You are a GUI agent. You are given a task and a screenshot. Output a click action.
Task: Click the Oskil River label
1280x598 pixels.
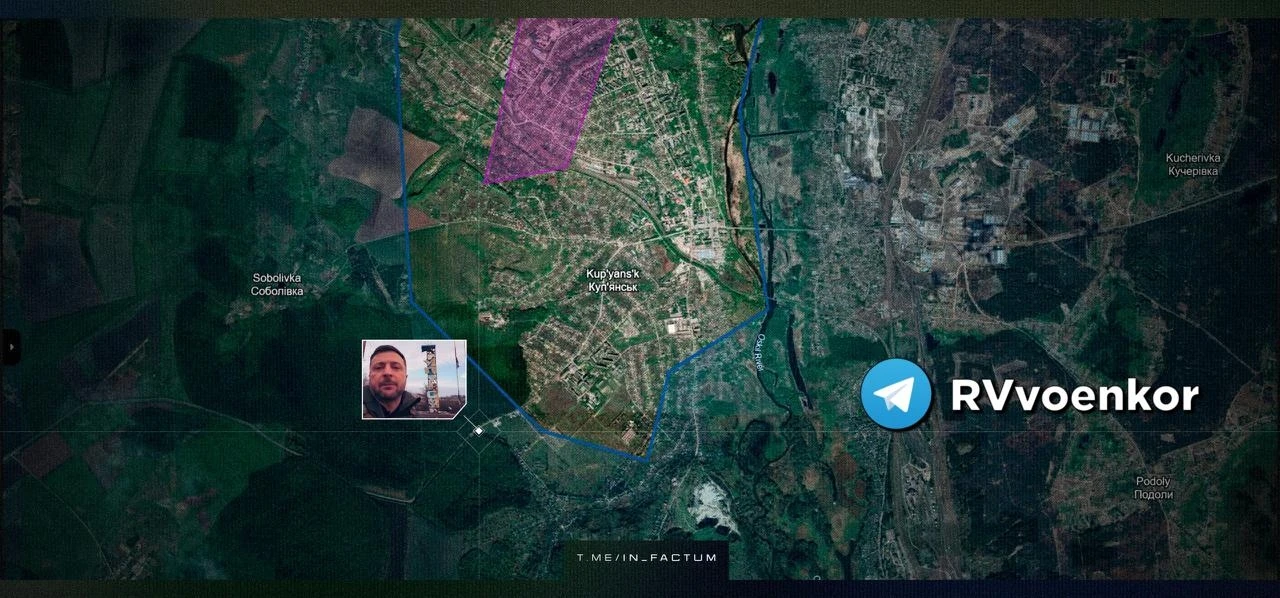tap(759, 351)
